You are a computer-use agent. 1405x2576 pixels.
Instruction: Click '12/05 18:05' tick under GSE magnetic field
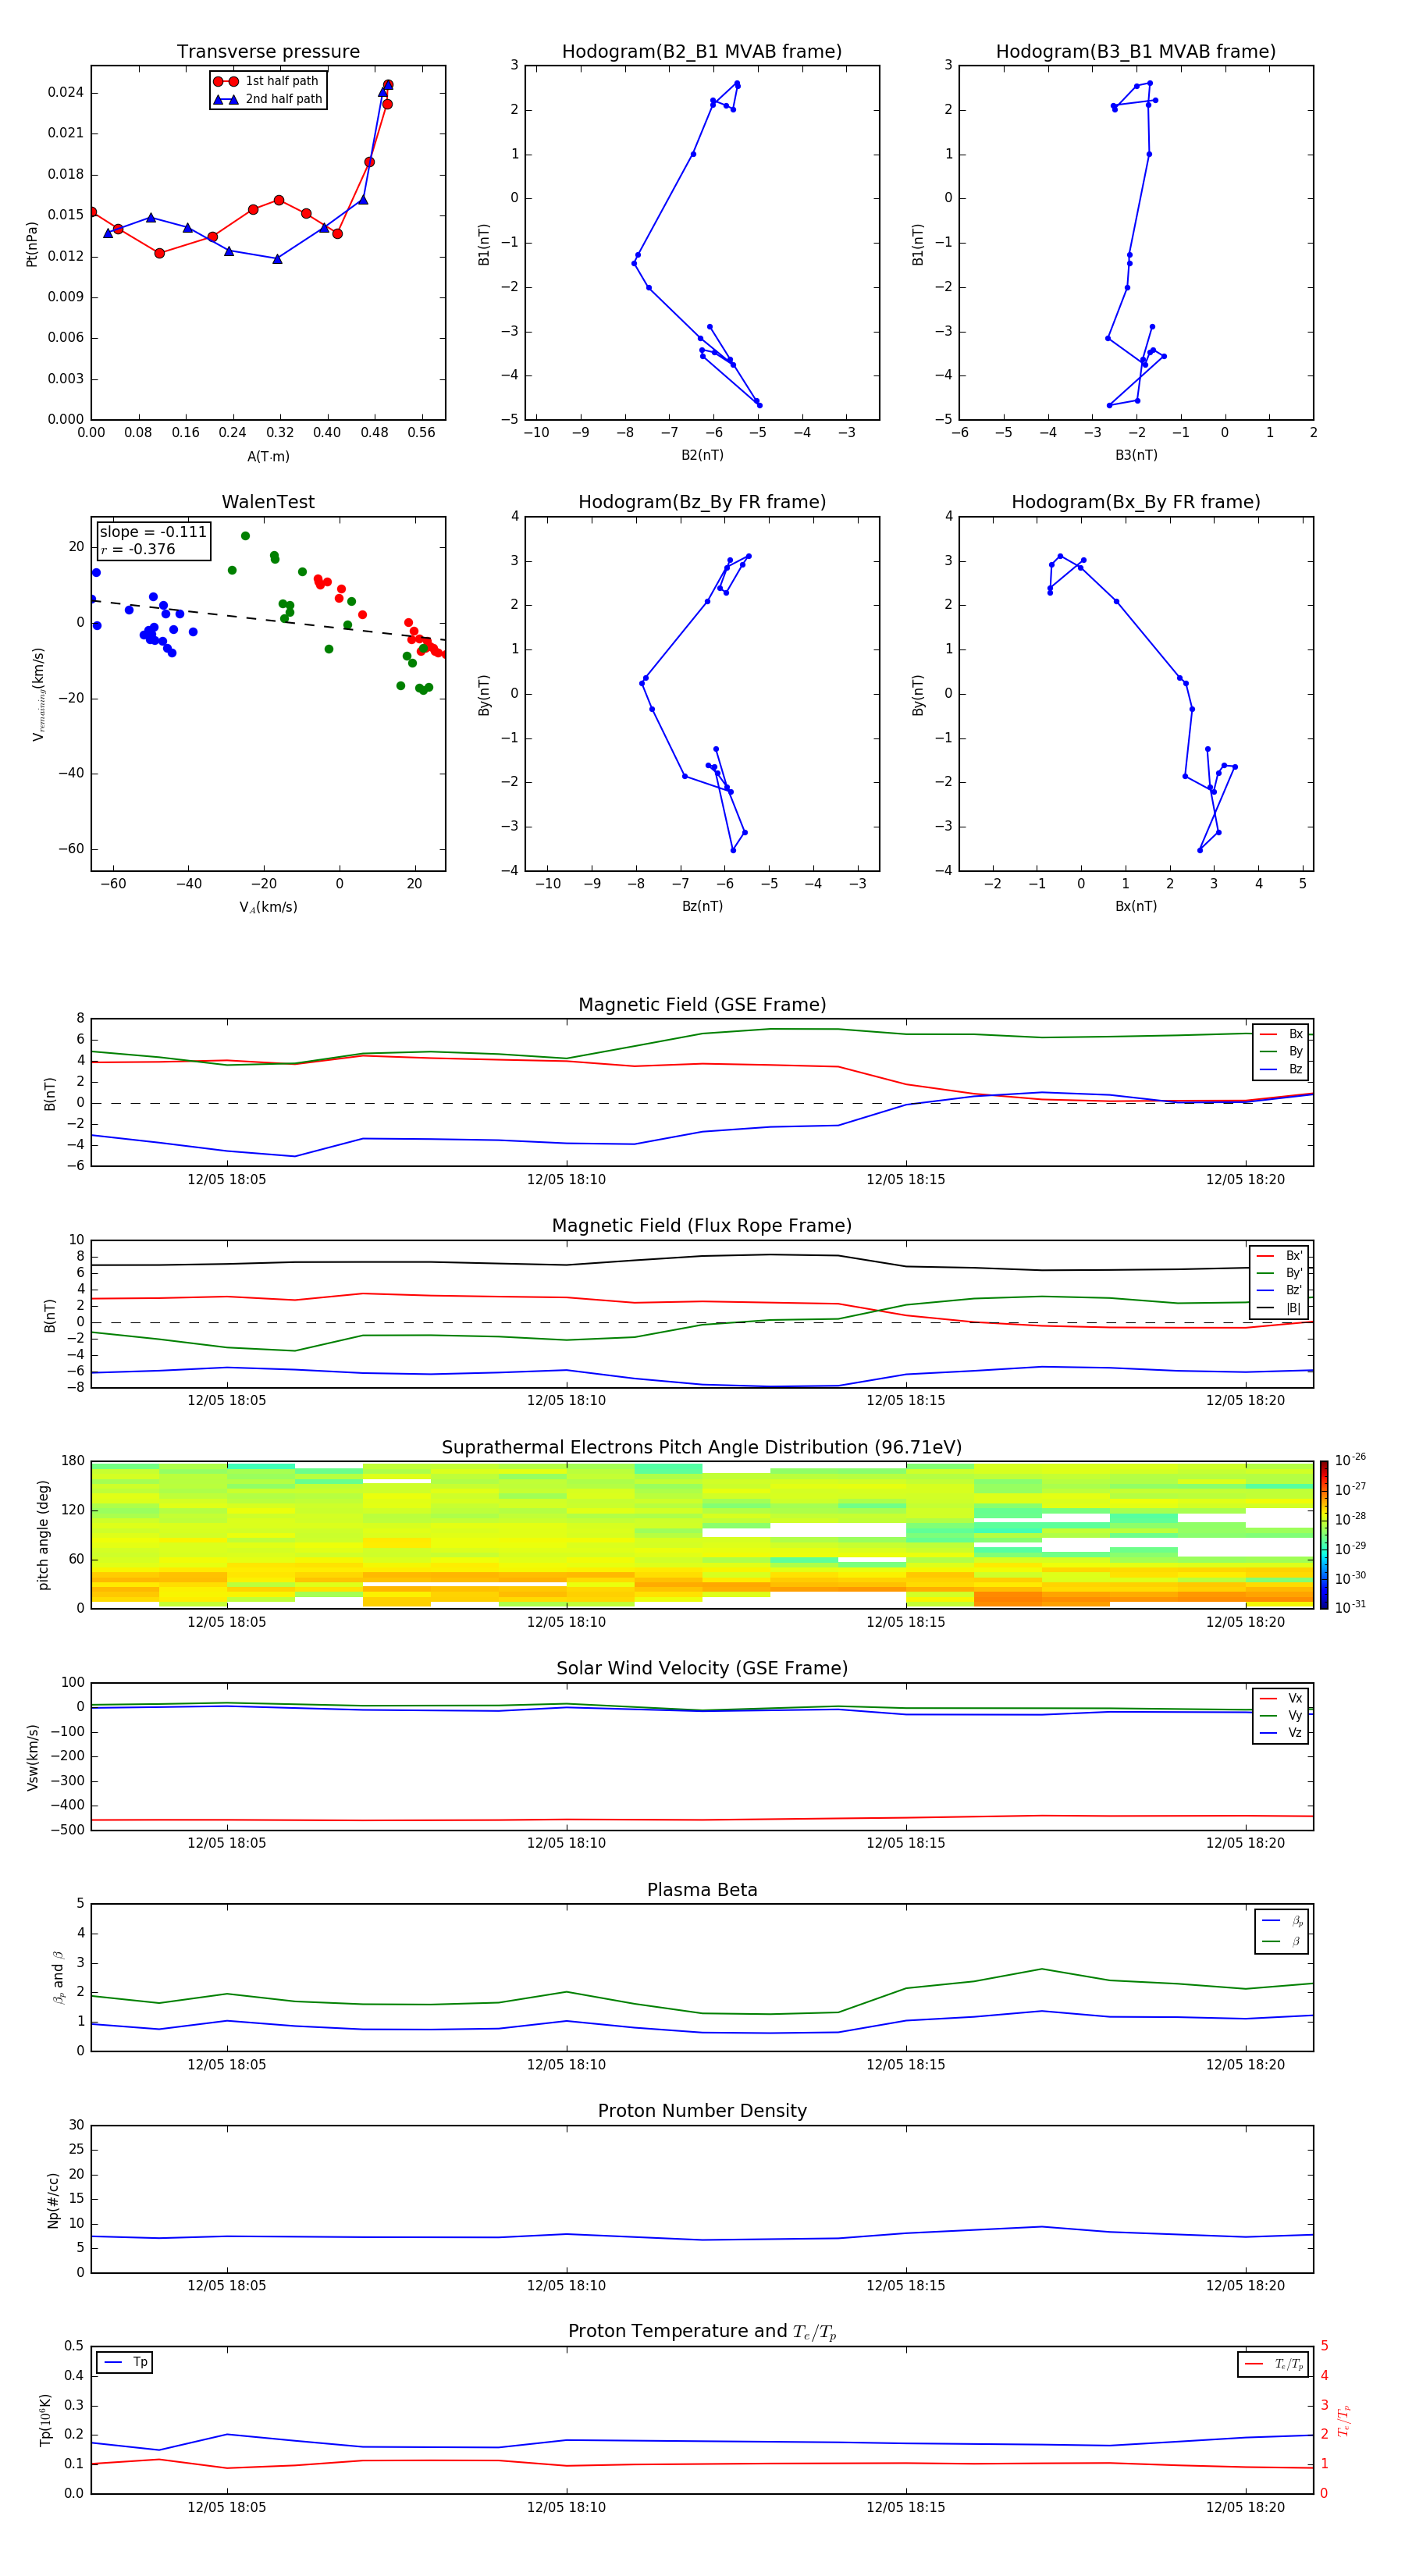tap(227, 1180)
